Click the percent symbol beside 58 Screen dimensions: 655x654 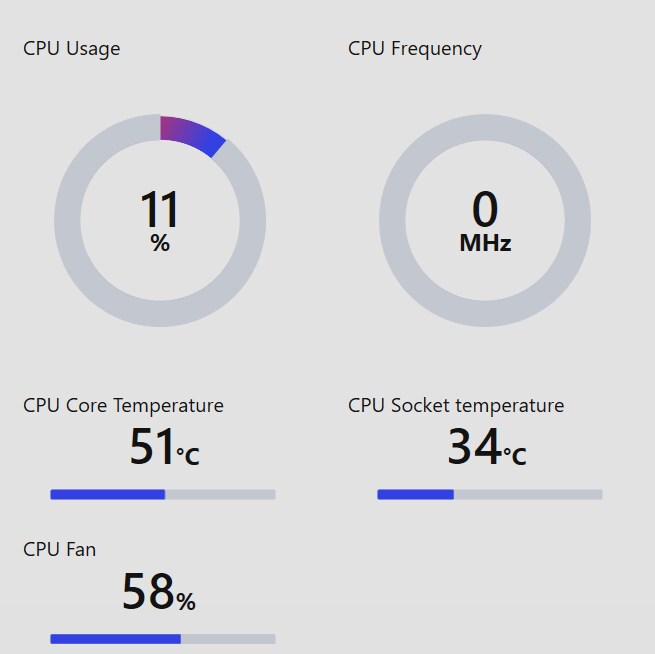[186, 601]
